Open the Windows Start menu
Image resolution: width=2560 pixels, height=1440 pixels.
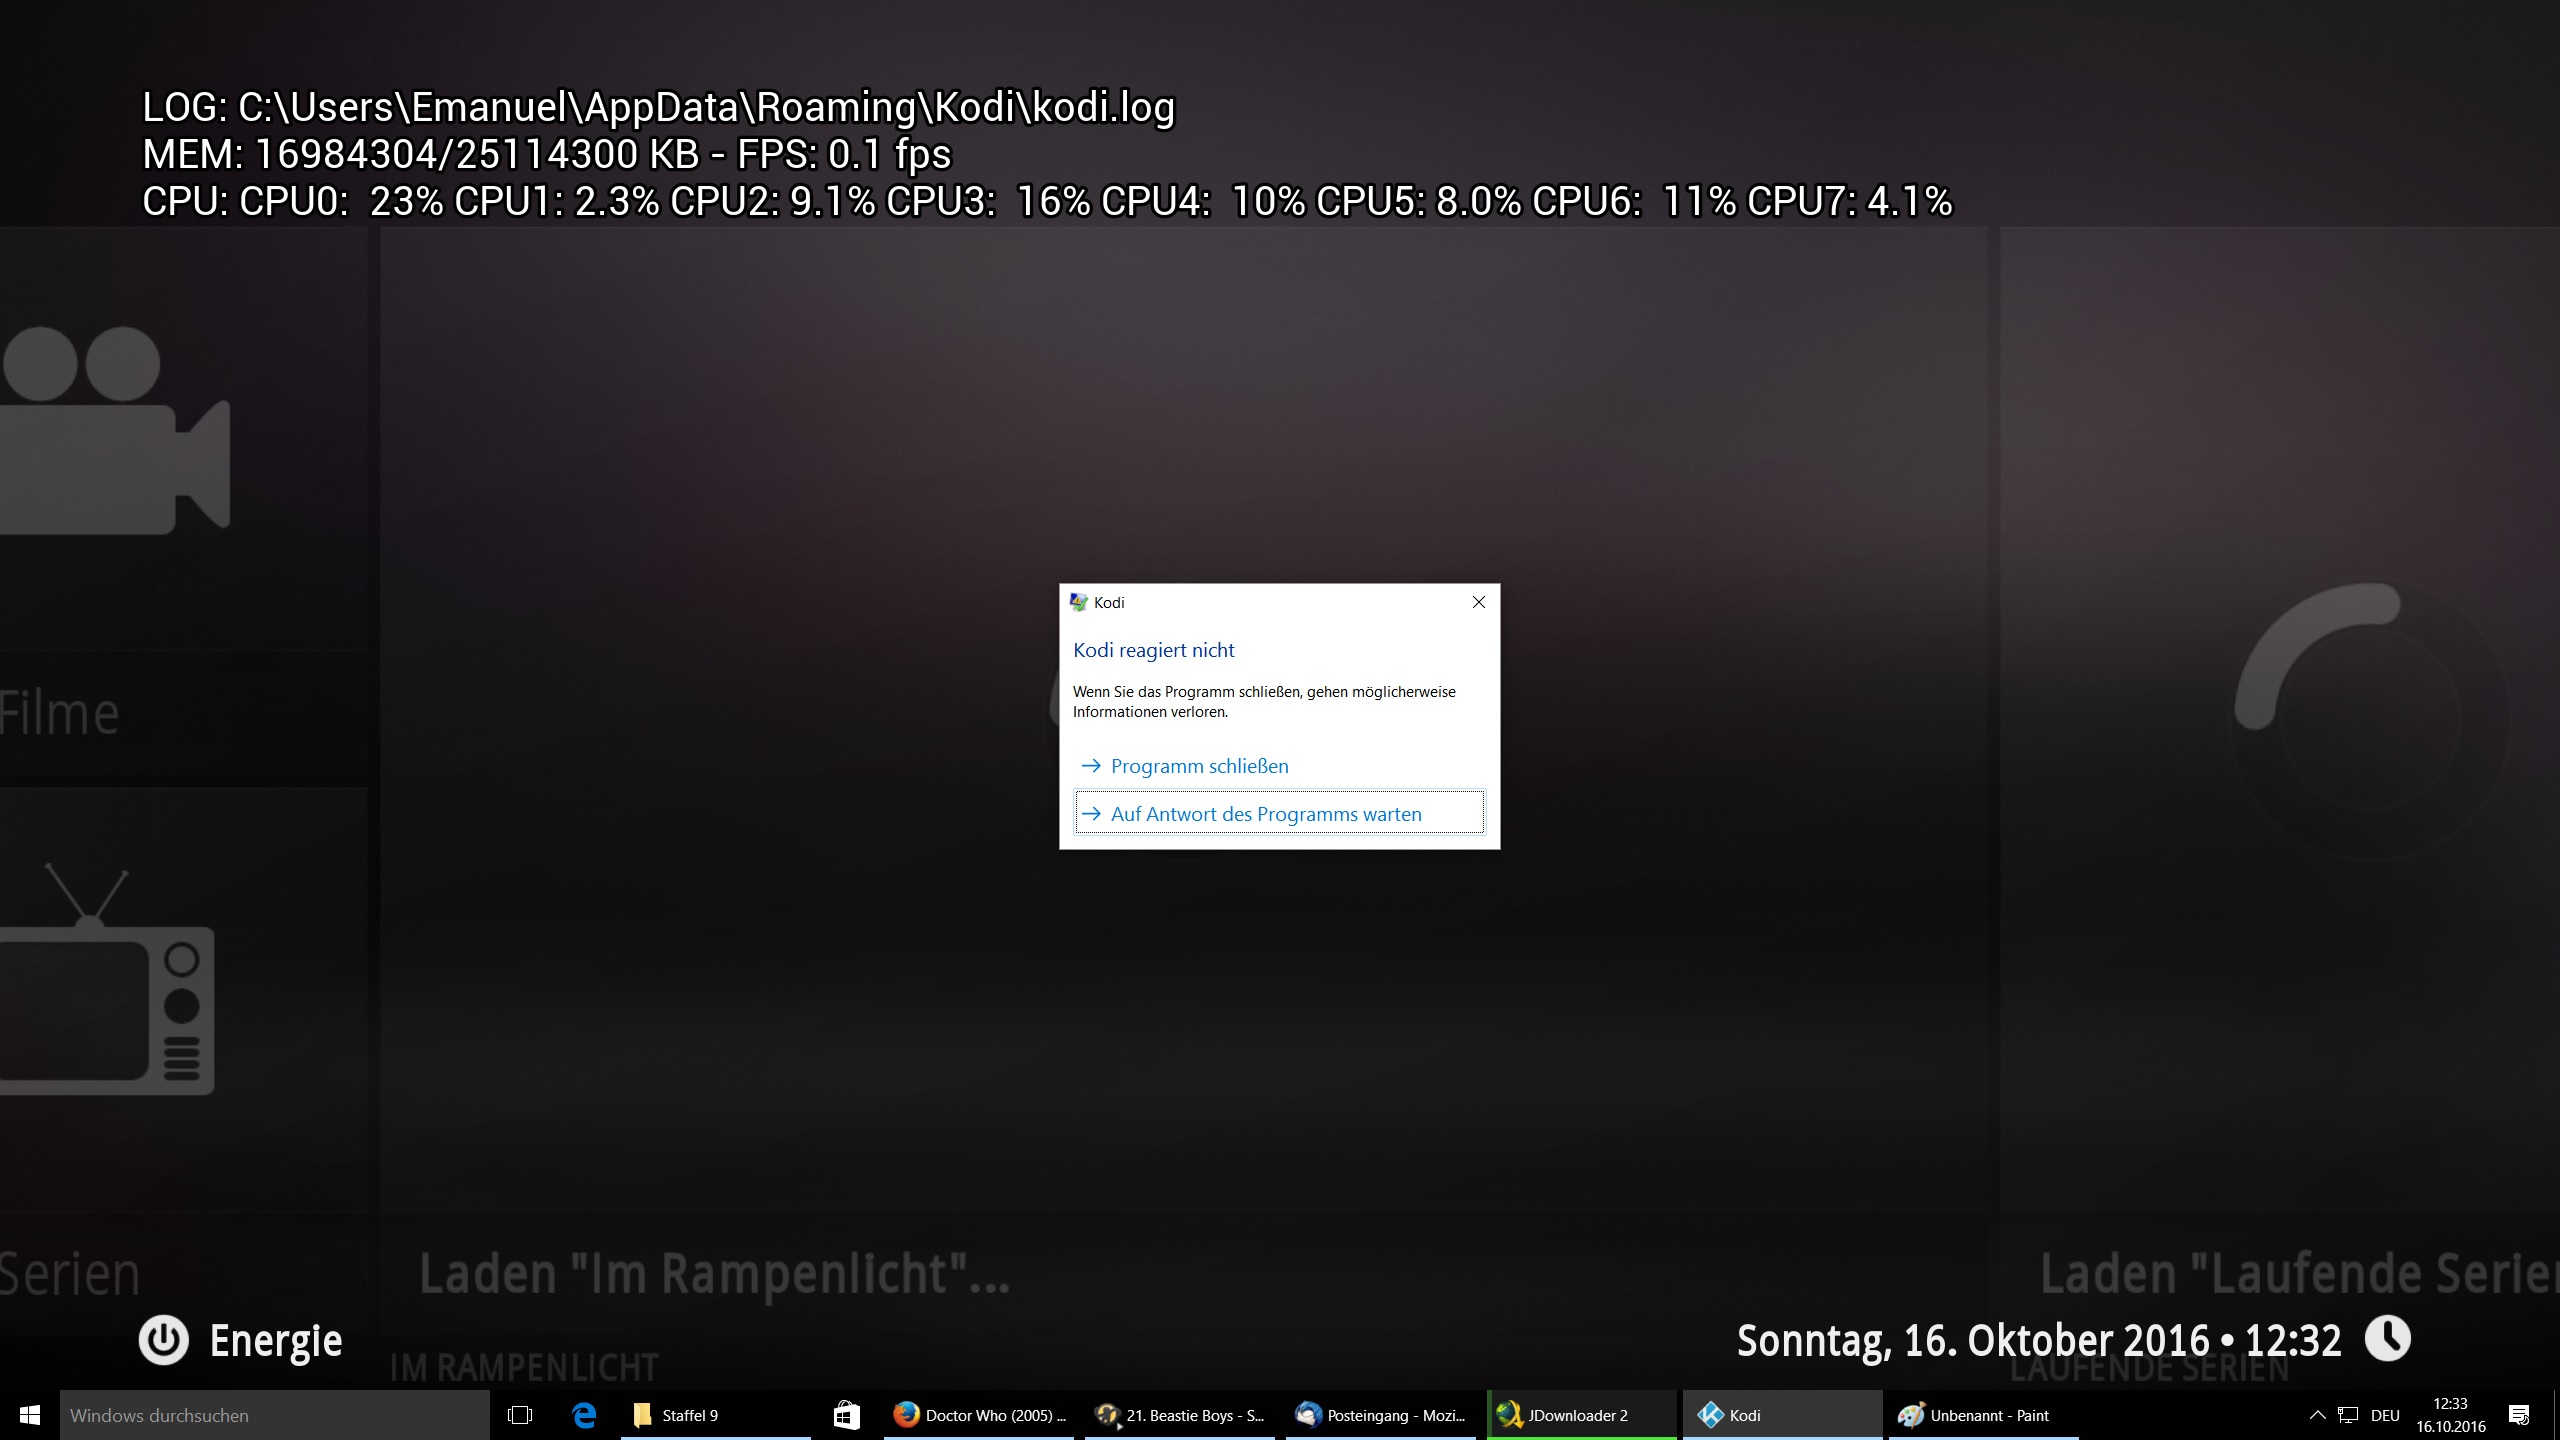click(x=30, y=1415)
